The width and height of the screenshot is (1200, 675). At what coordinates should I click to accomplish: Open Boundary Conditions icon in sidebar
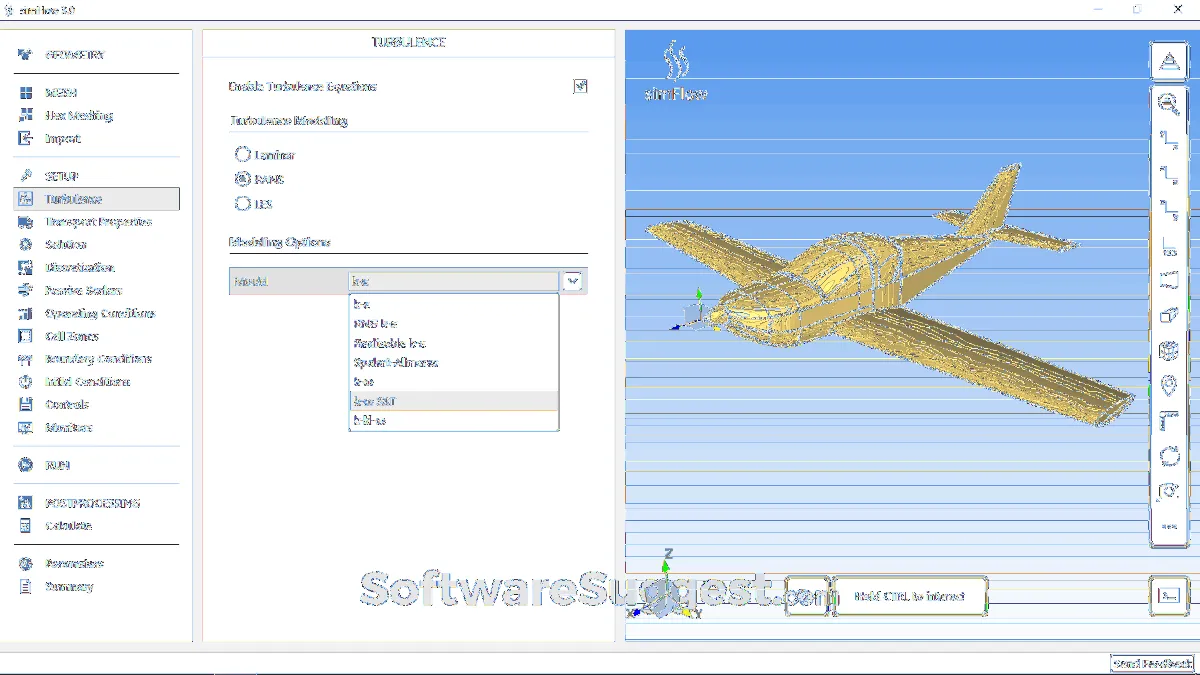click(x=26, y=359)
